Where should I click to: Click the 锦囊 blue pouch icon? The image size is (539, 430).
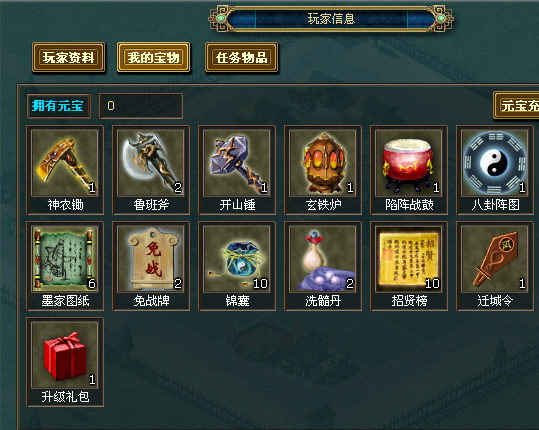pyautogui.click(x=236, y=259)
